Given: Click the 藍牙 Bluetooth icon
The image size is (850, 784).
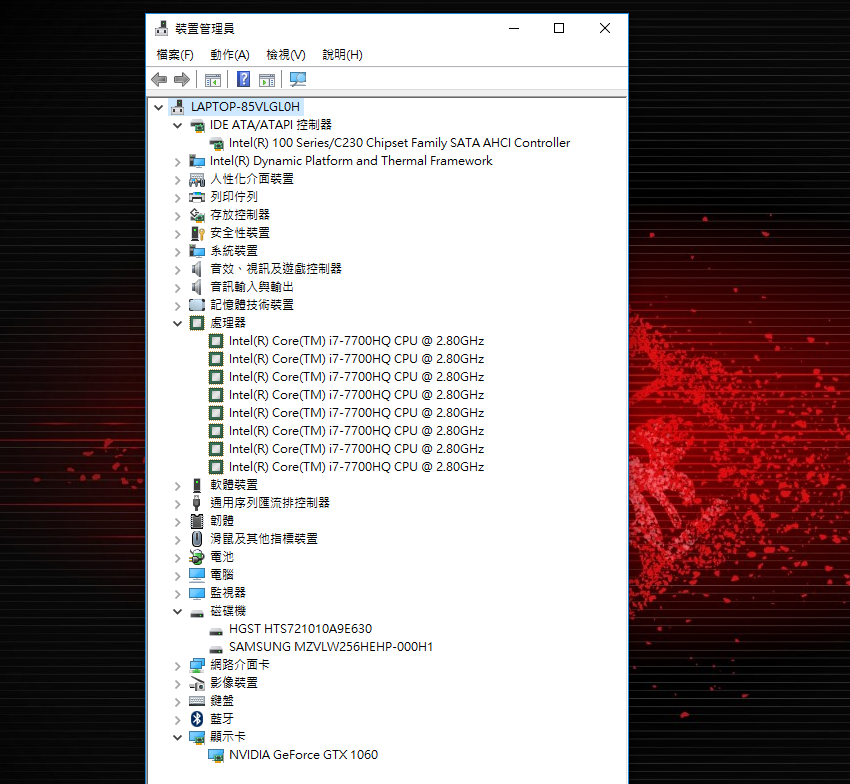Looking at the screenshot, I should click(197, 719).
